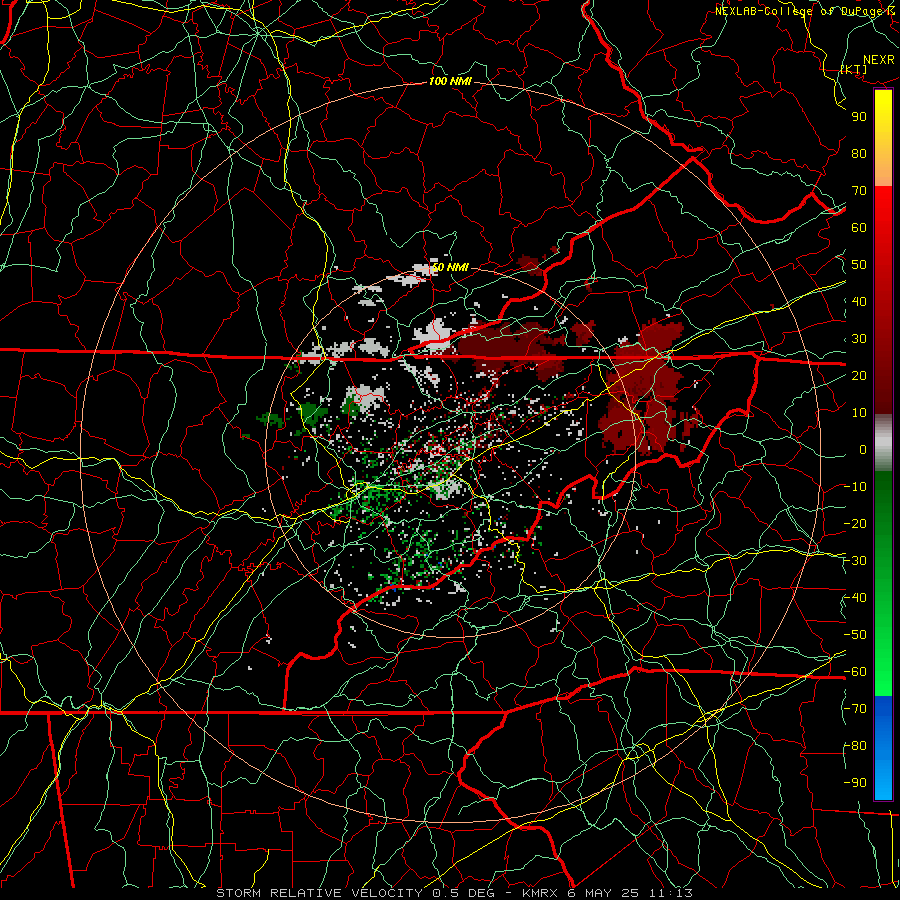900x900 pixels.
Task: Click the 30 value on velocity scale
Action: coord(859,339)
